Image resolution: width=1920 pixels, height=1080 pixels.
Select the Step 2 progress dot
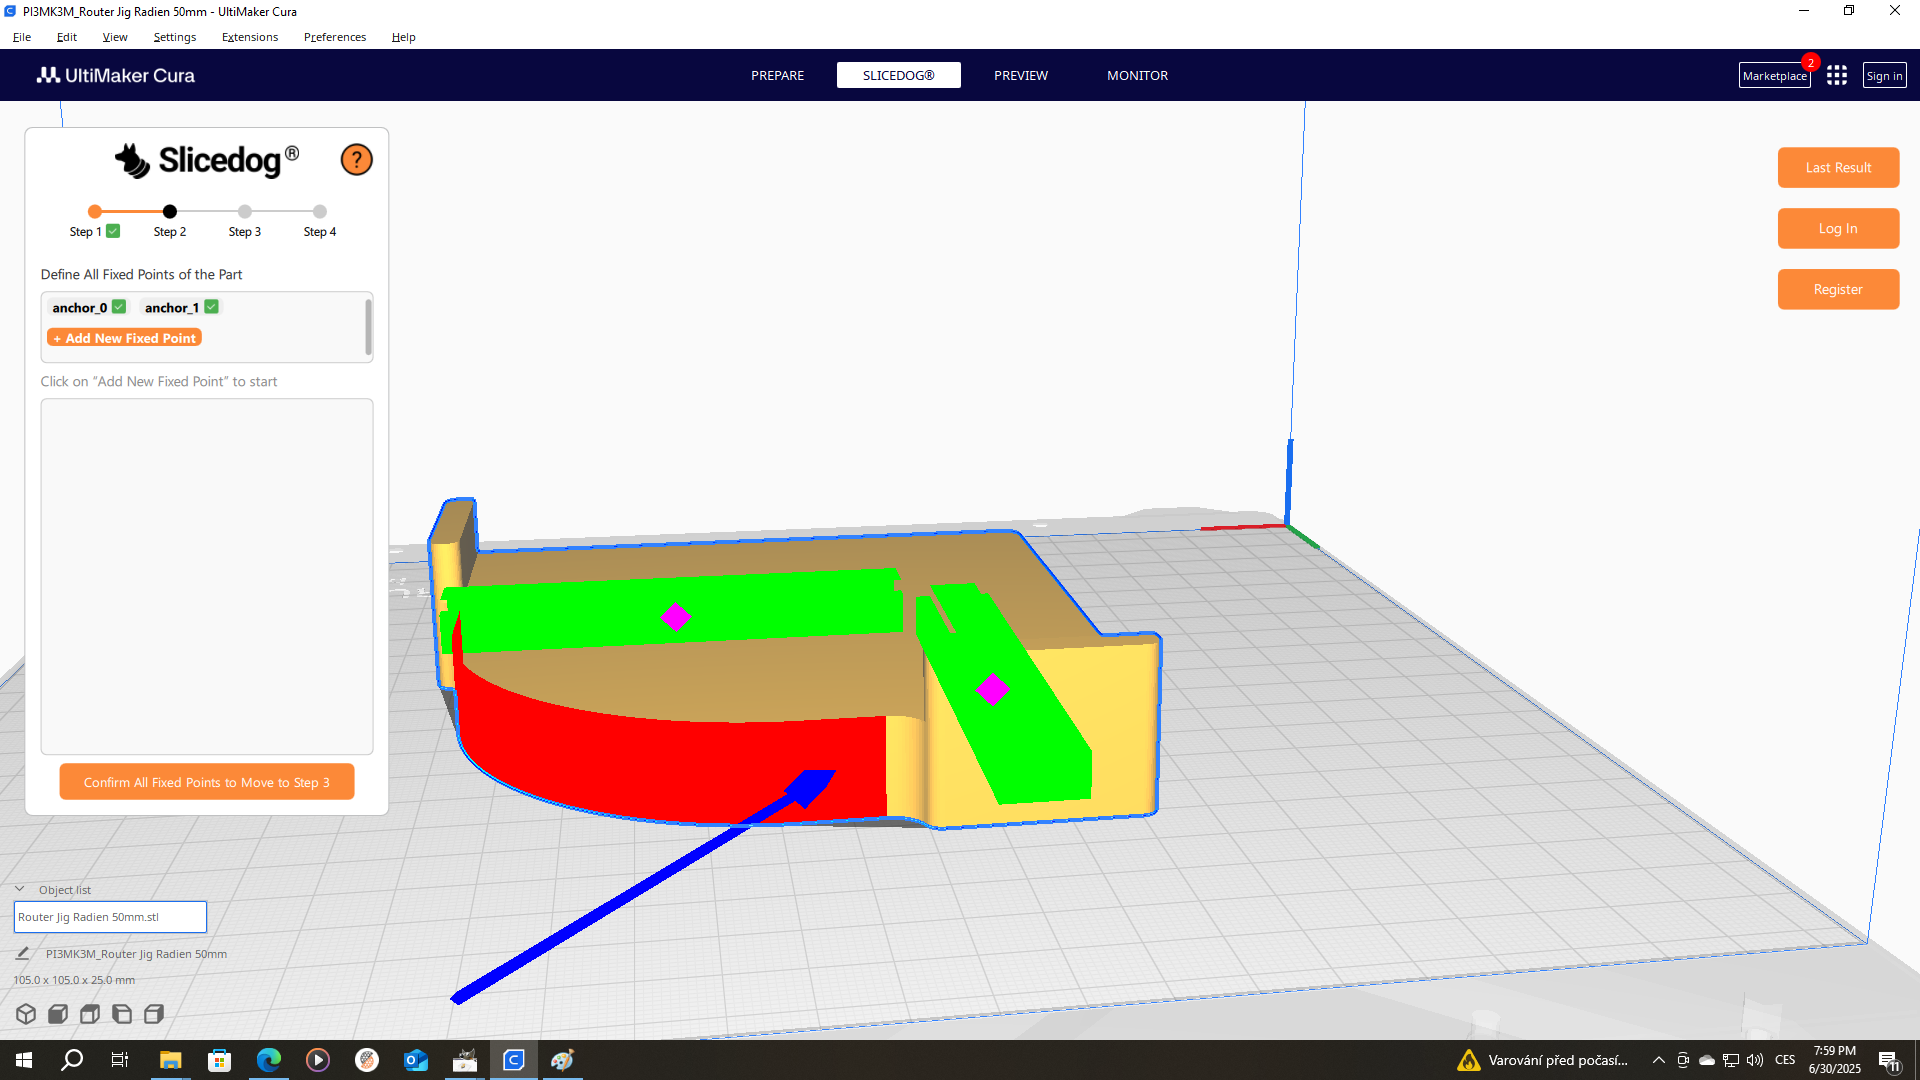170,211
